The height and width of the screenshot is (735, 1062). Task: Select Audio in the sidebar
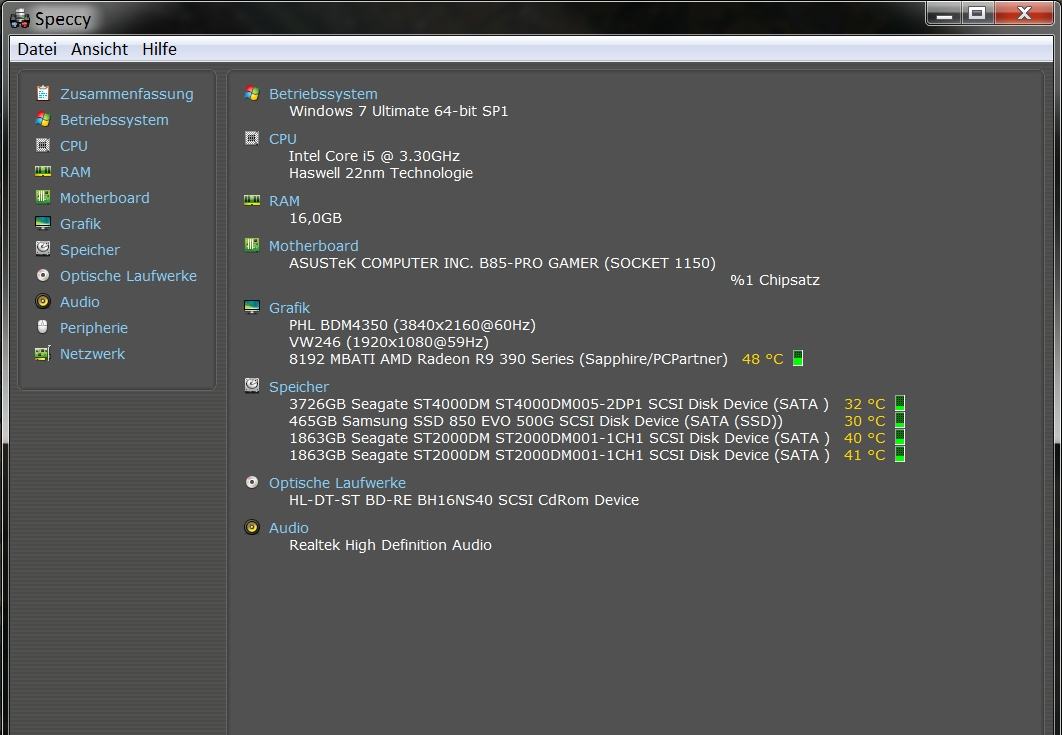(x=79, y=301)
